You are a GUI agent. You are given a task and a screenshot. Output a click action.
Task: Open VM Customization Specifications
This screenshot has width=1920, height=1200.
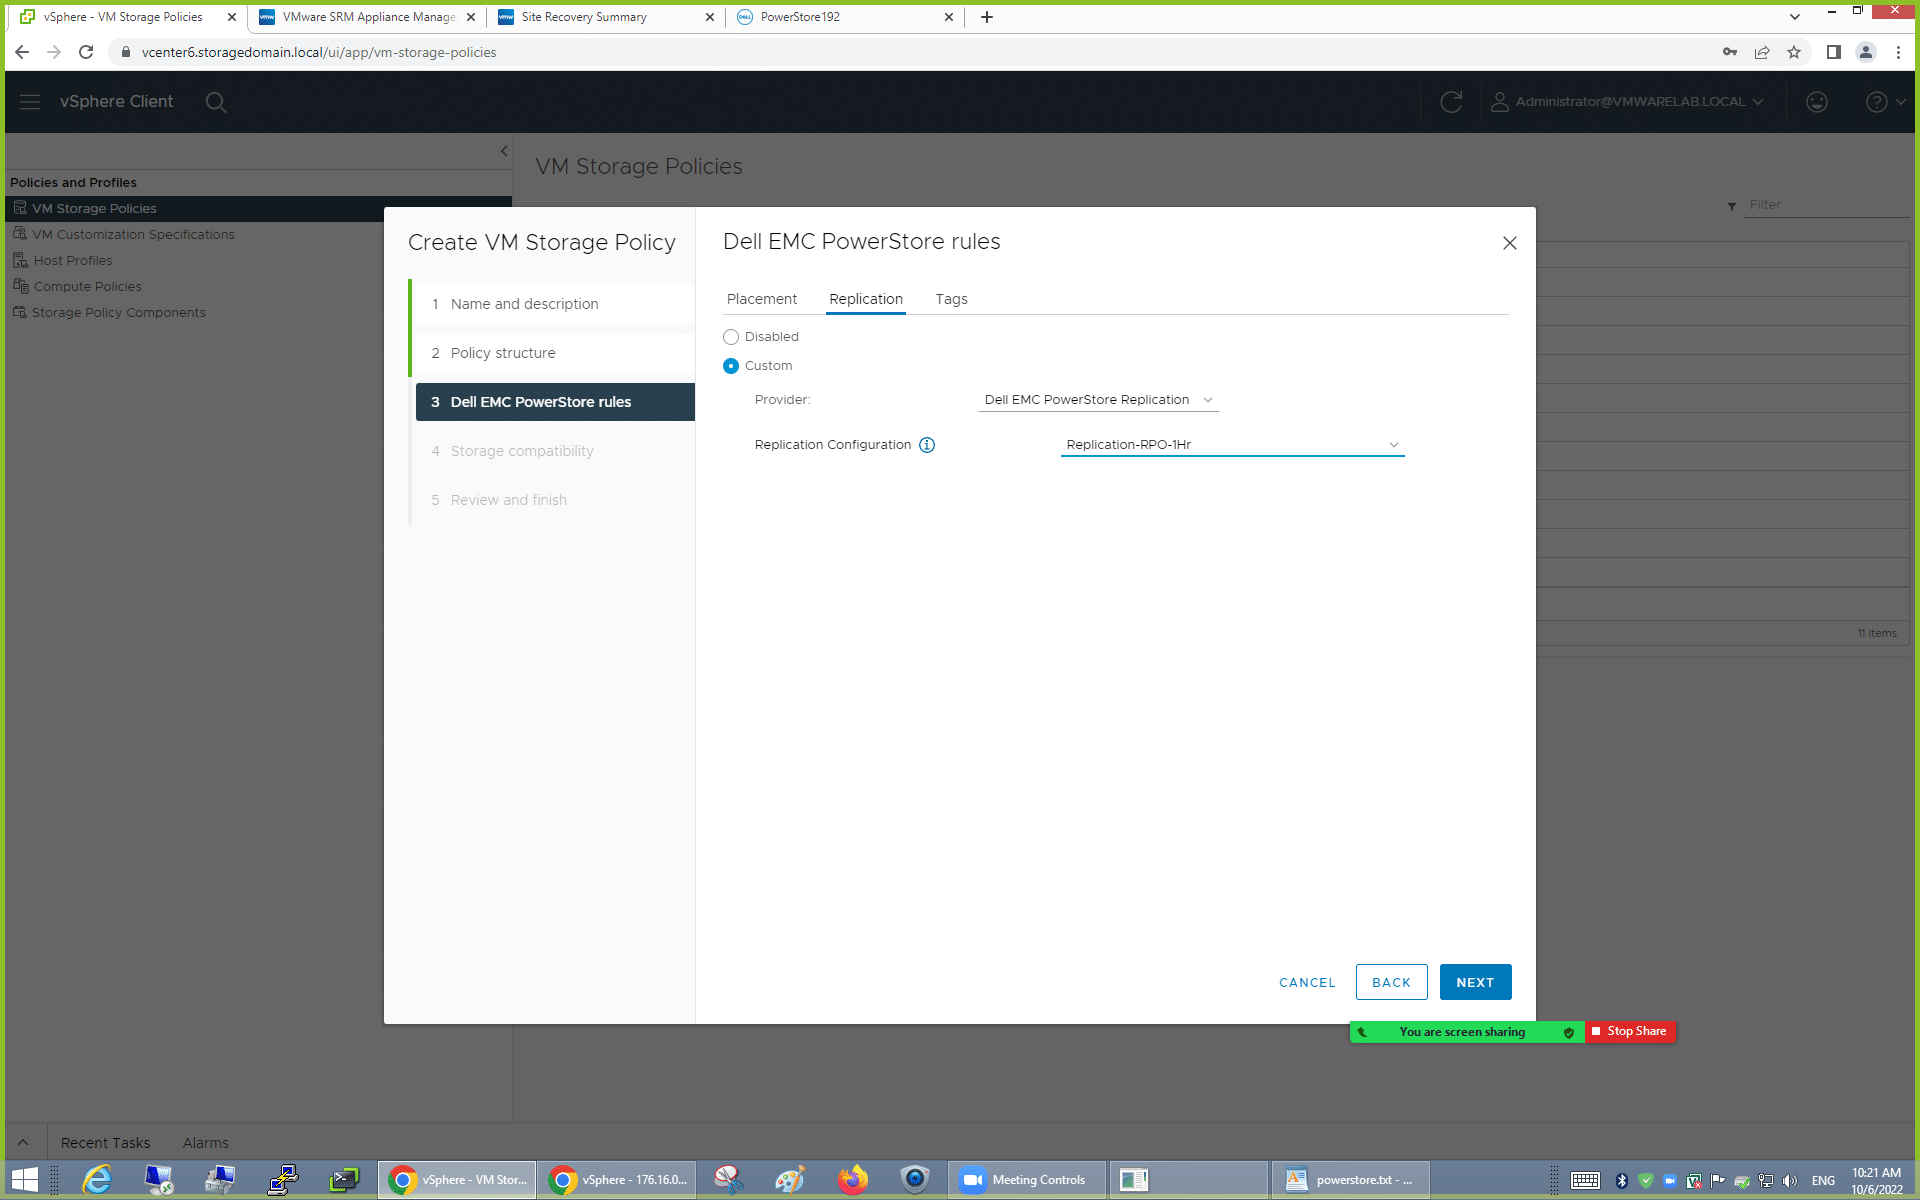coord(133,234)
